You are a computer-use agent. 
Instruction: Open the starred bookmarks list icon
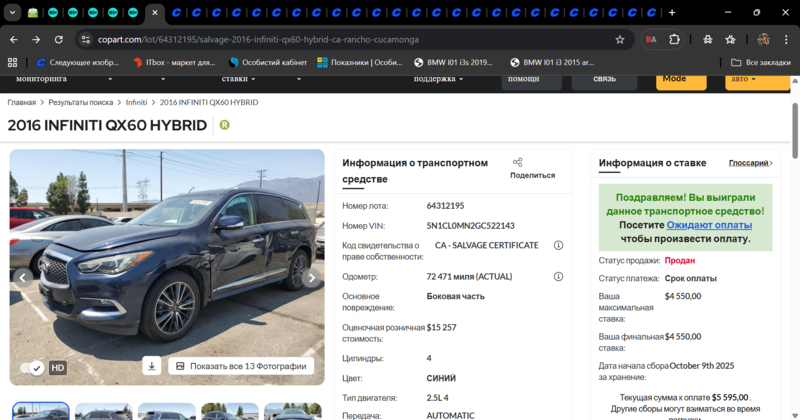730,39
